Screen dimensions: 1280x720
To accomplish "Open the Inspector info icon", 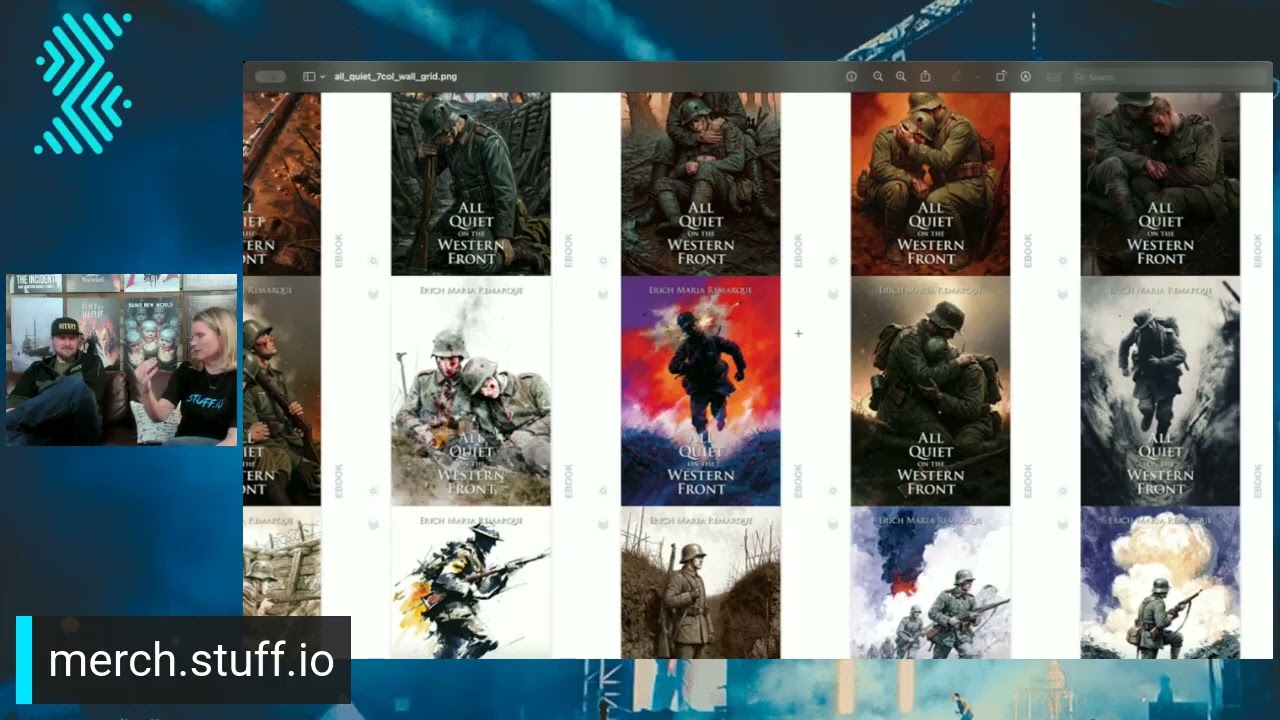I will 851,76.
